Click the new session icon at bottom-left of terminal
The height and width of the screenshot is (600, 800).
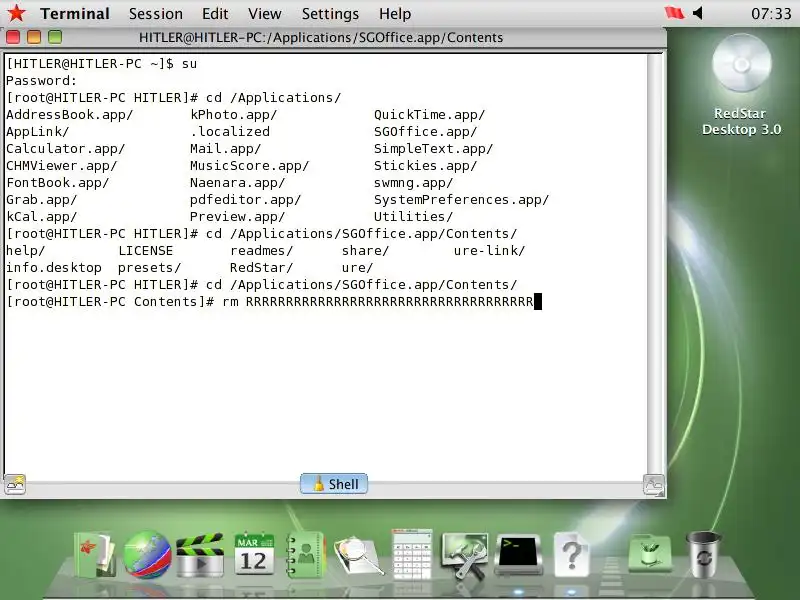(x=15, y=484)
